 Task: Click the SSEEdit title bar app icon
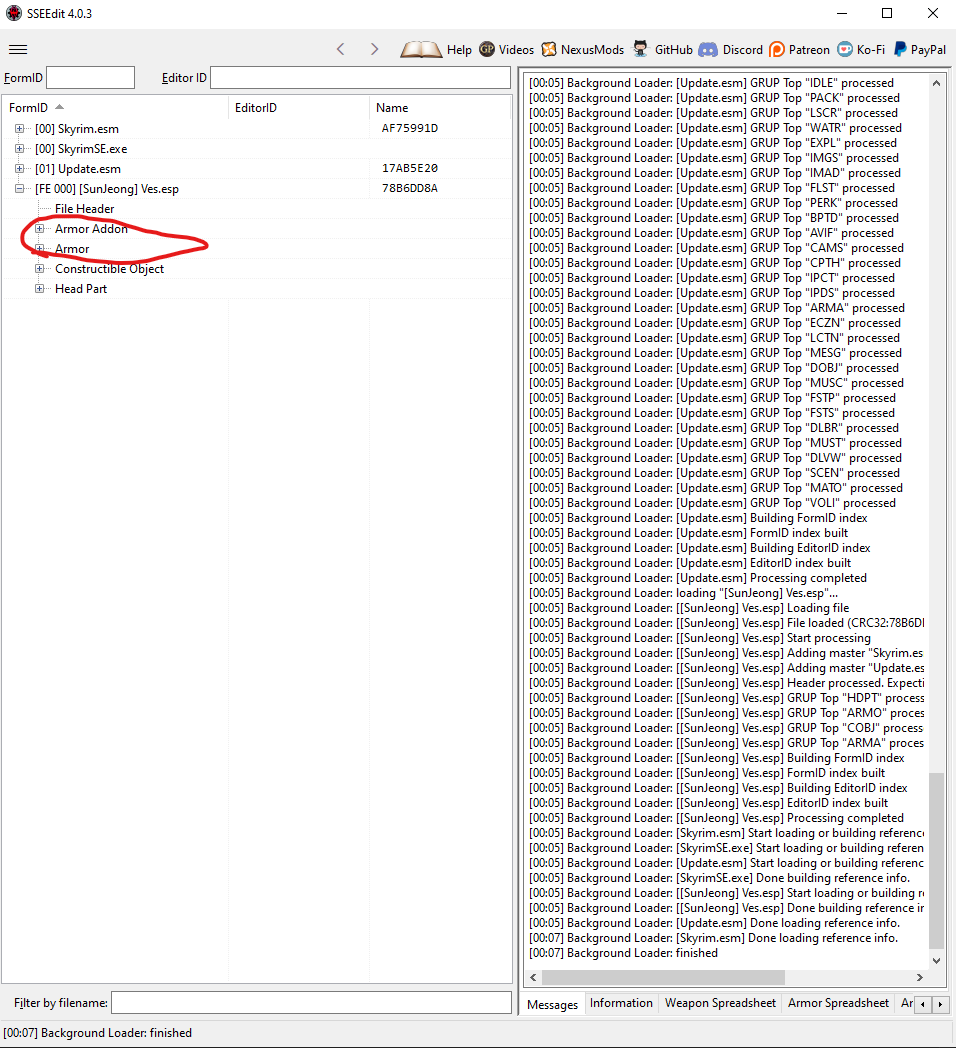[x=13, y=13]
